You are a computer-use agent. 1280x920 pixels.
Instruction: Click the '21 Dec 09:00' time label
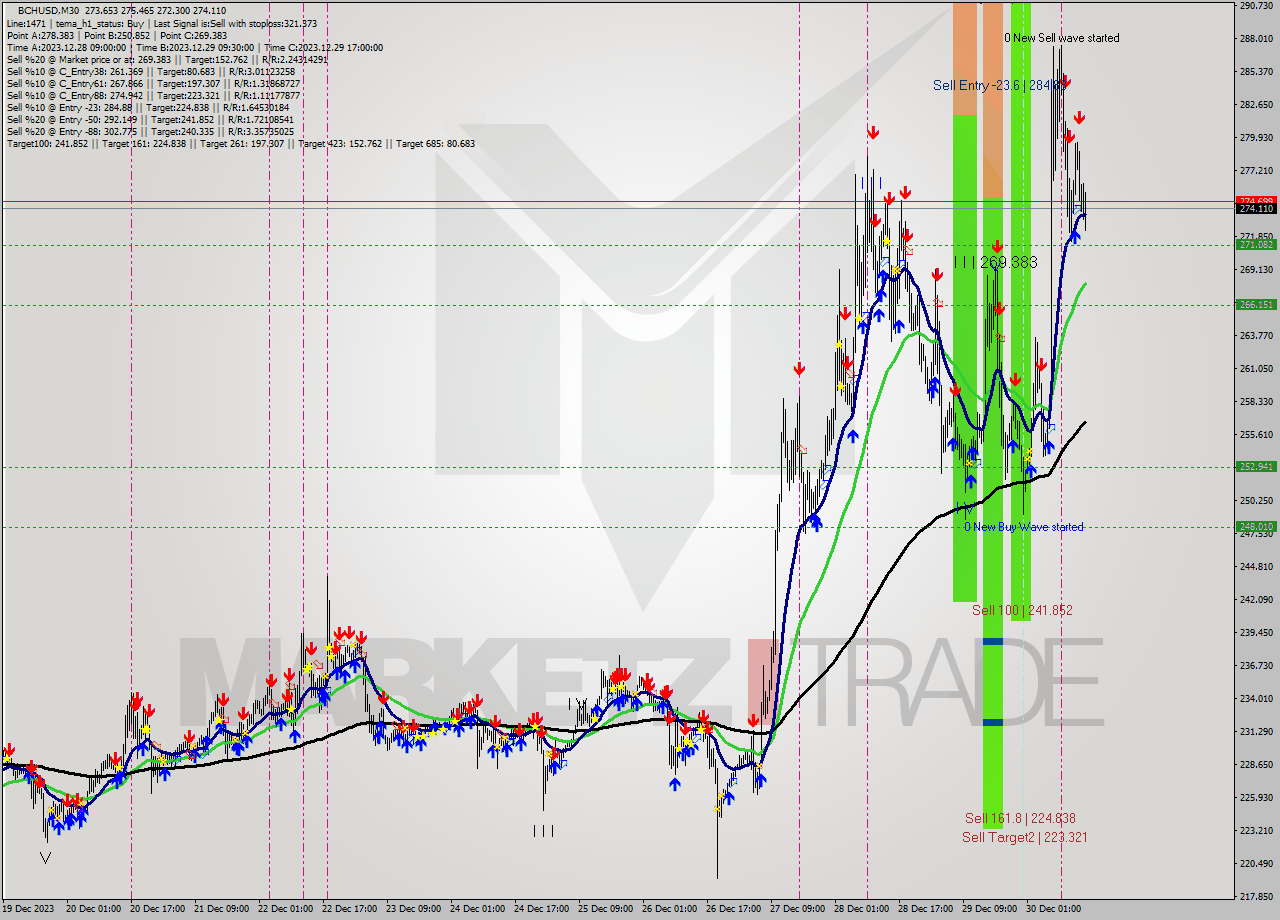pyautogui.click(x=224, y=909)
